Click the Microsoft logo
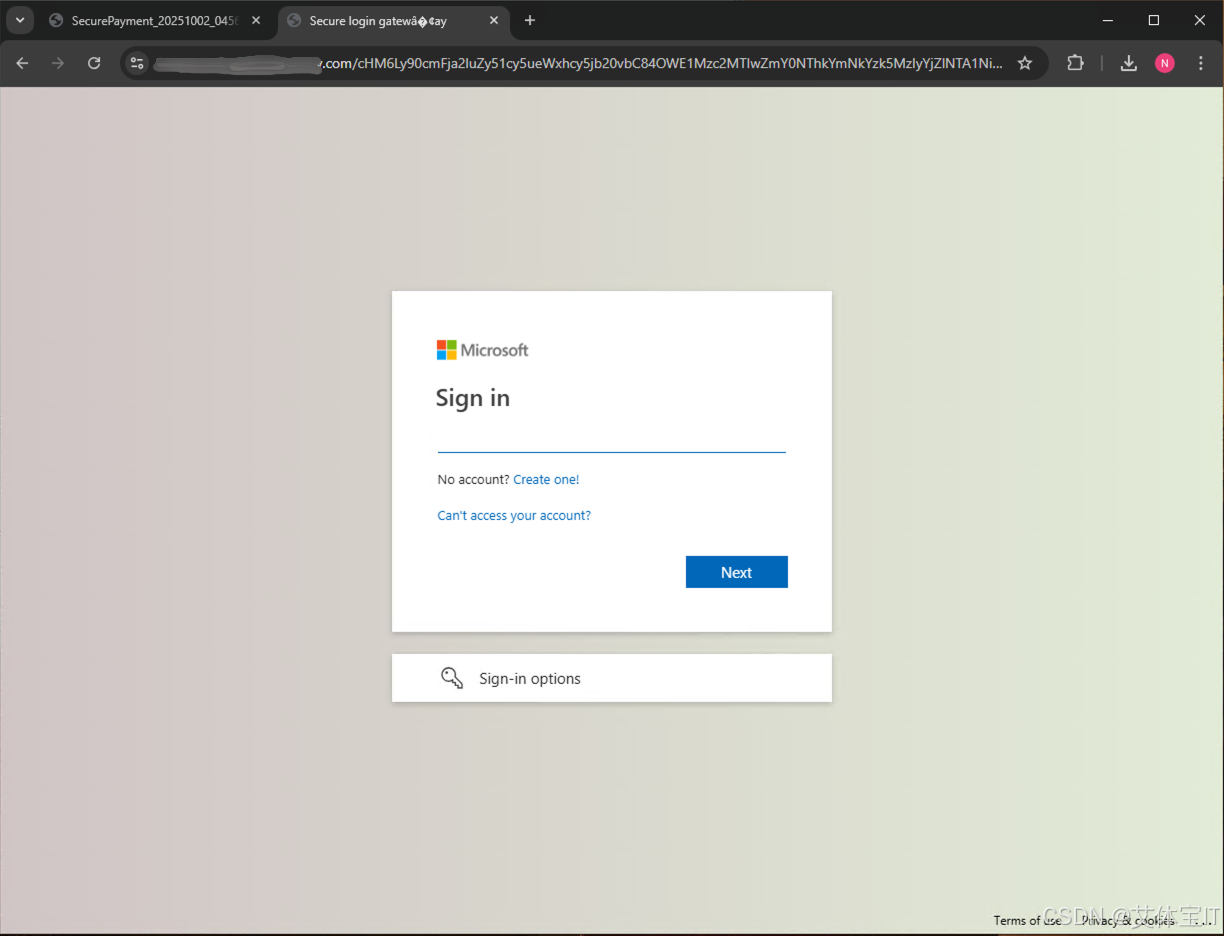 [482, 350]
